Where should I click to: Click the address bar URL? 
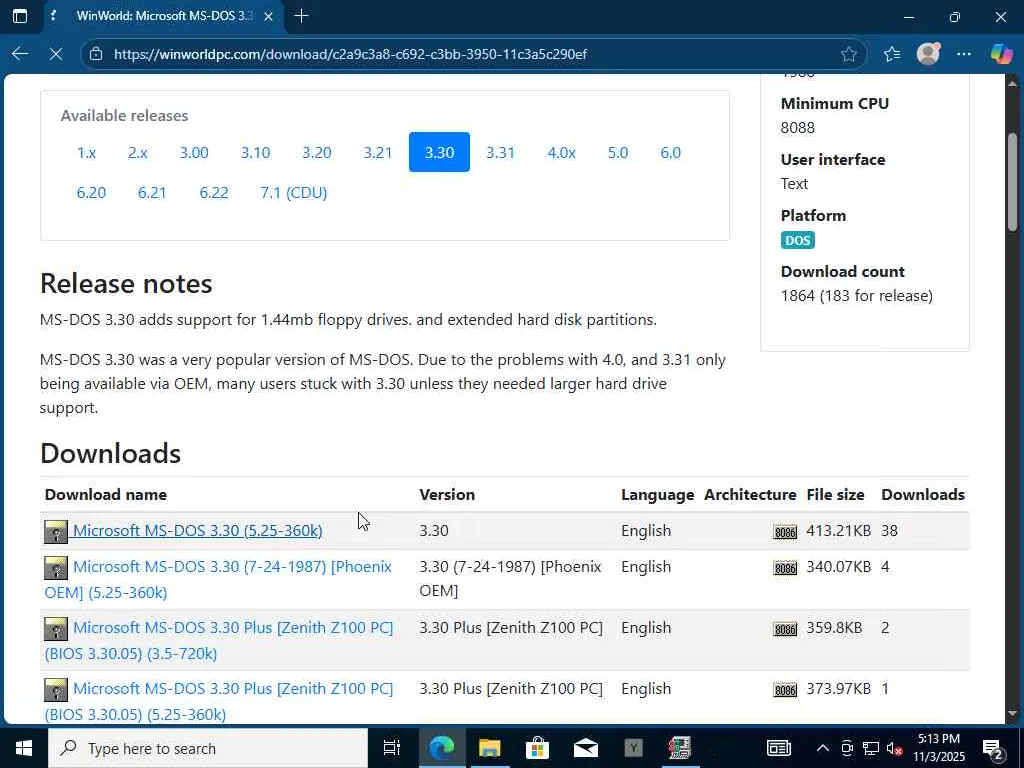coord(350,54)
